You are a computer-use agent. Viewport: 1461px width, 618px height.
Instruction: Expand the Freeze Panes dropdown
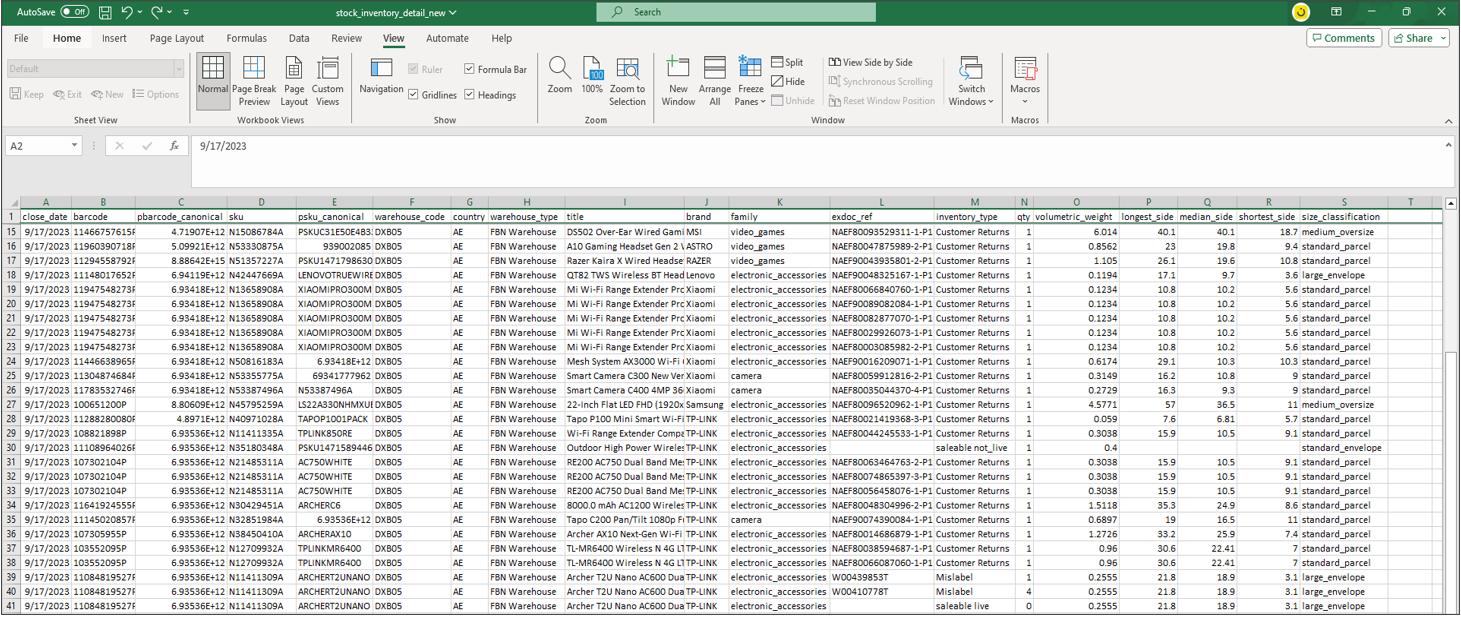pyautogui.click(x=750, y=101)
